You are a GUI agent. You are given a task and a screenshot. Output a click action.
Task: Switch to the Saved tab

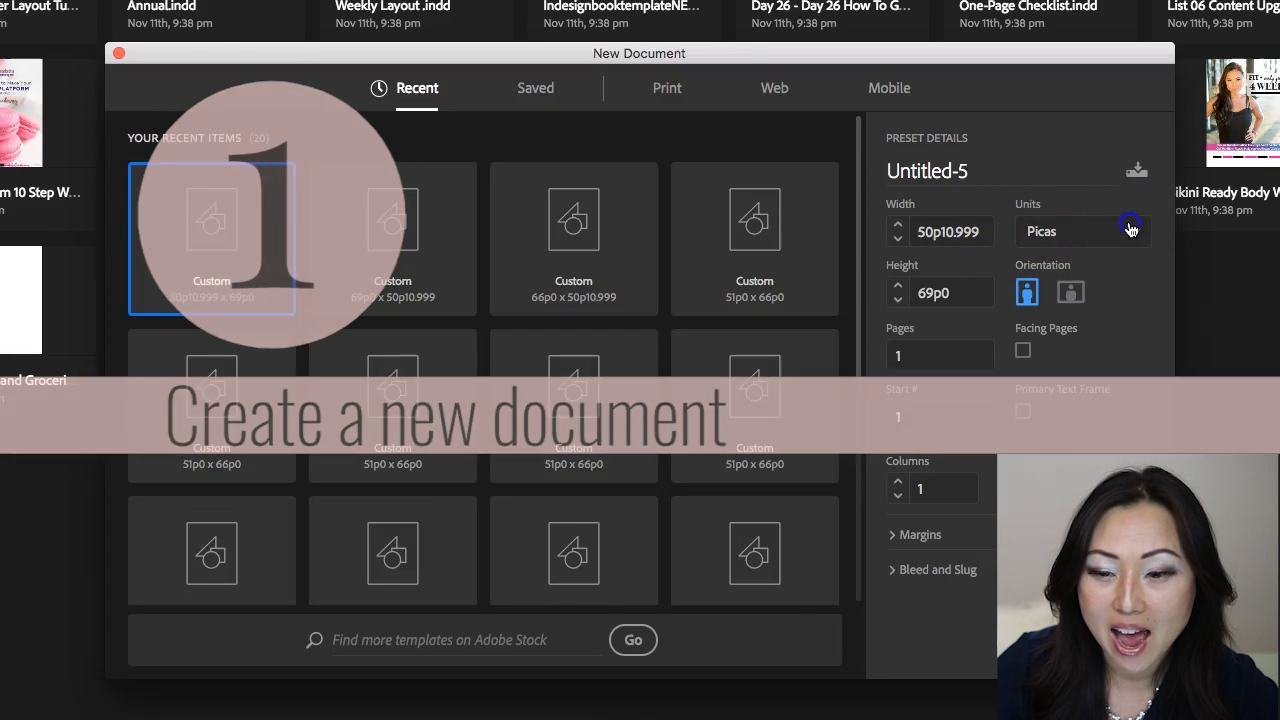[x=535, y=88]
